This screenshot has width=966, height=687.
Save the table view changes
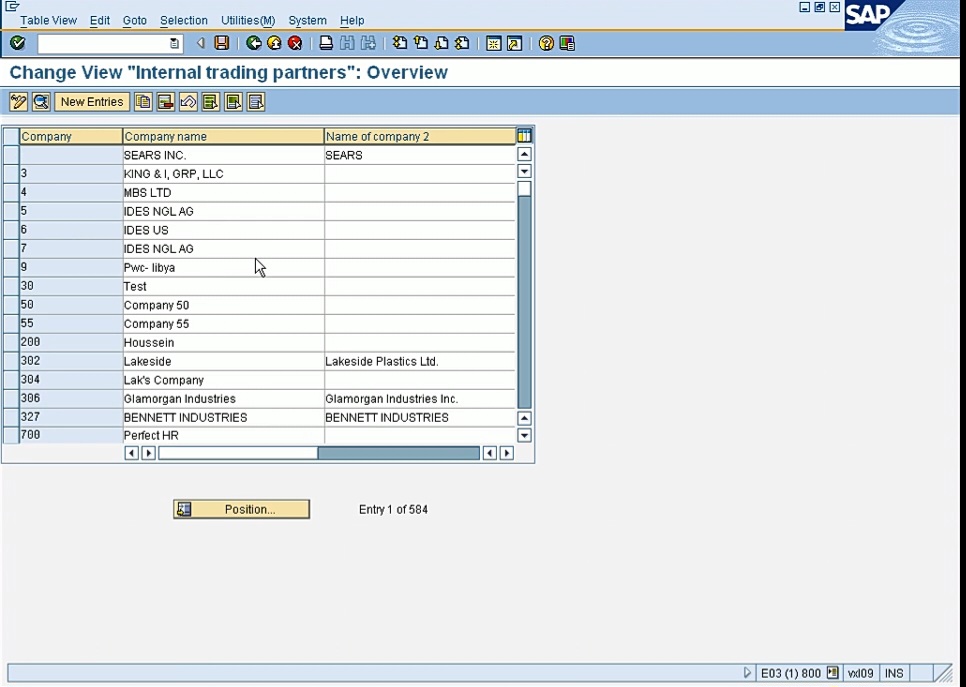222,43
